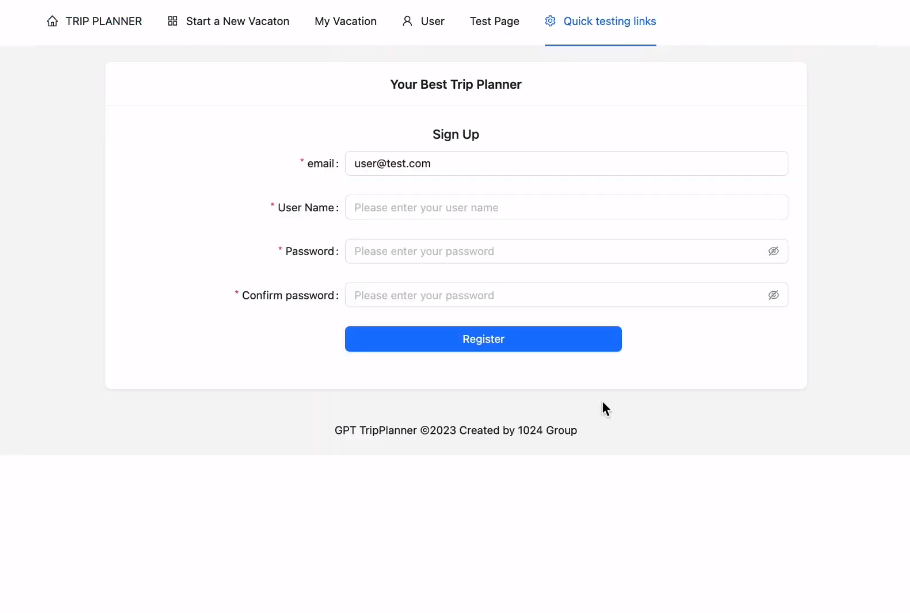Click the User Name input field
The height and width of the screenshot is (613, 910).
click(x=565, y=207)
